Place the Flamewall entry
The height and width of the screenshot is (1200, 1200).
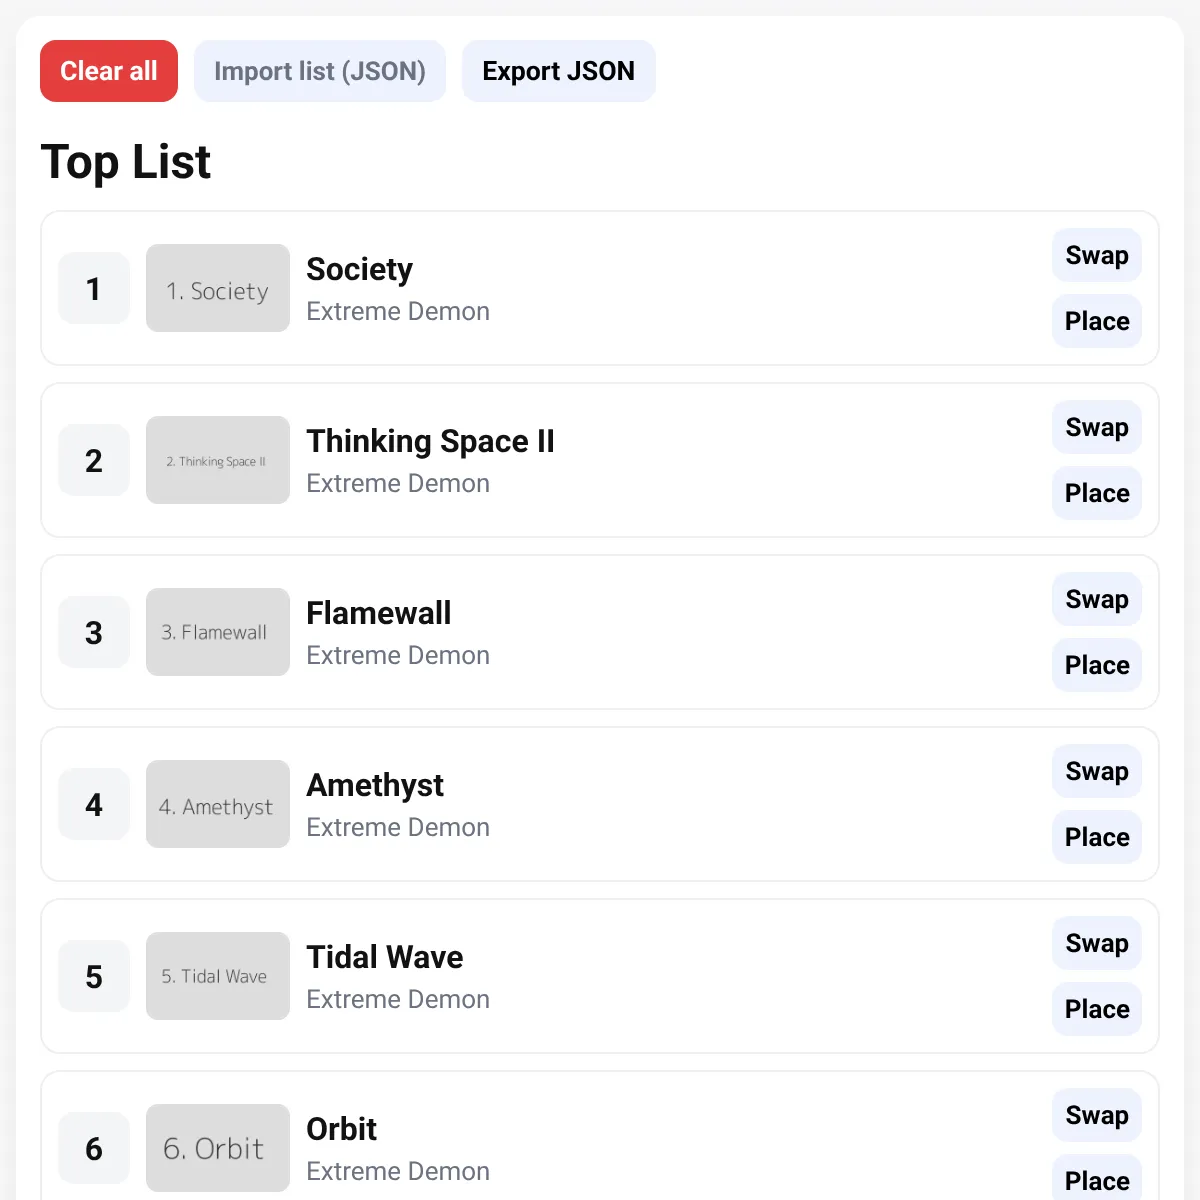click(1097, 665)
